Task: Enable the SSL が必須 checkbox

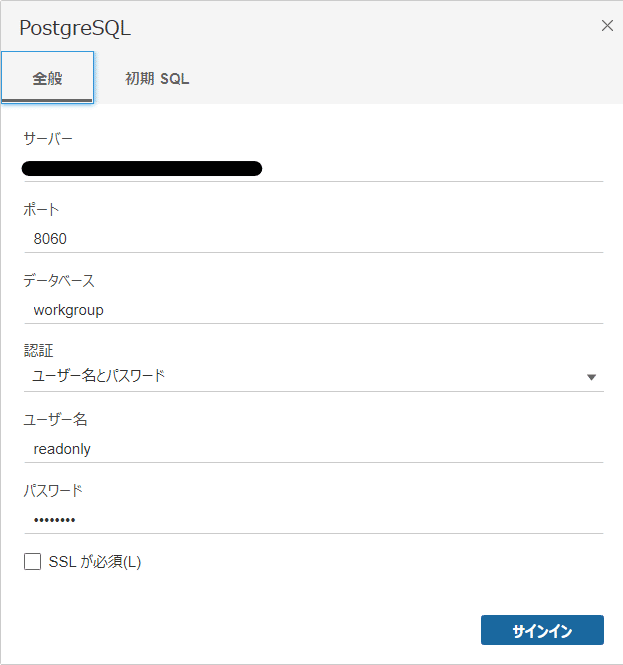Action: coord(32,562)
